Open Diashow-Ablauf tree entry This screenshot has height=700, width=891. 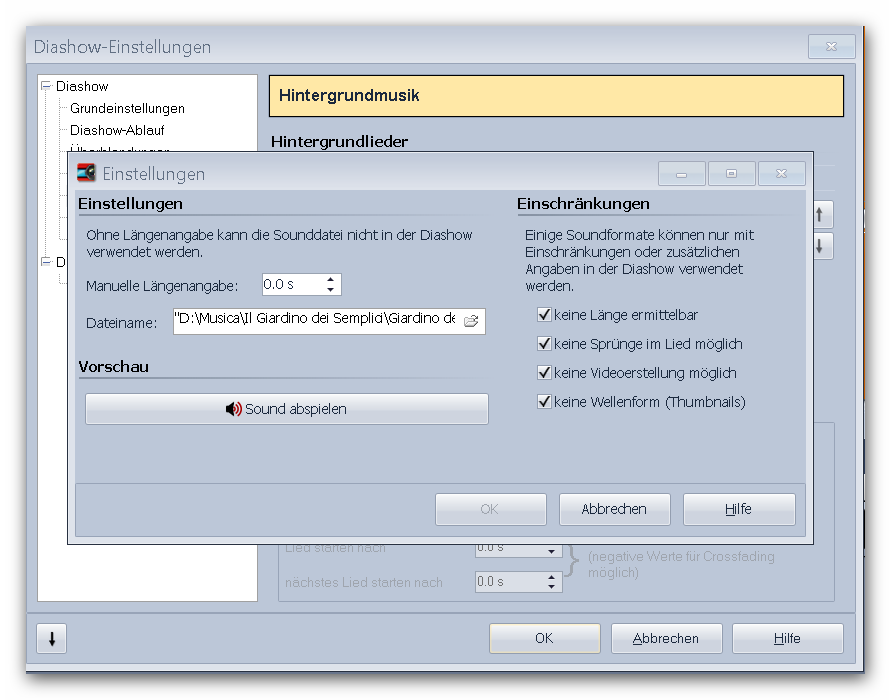pos(117,130)
